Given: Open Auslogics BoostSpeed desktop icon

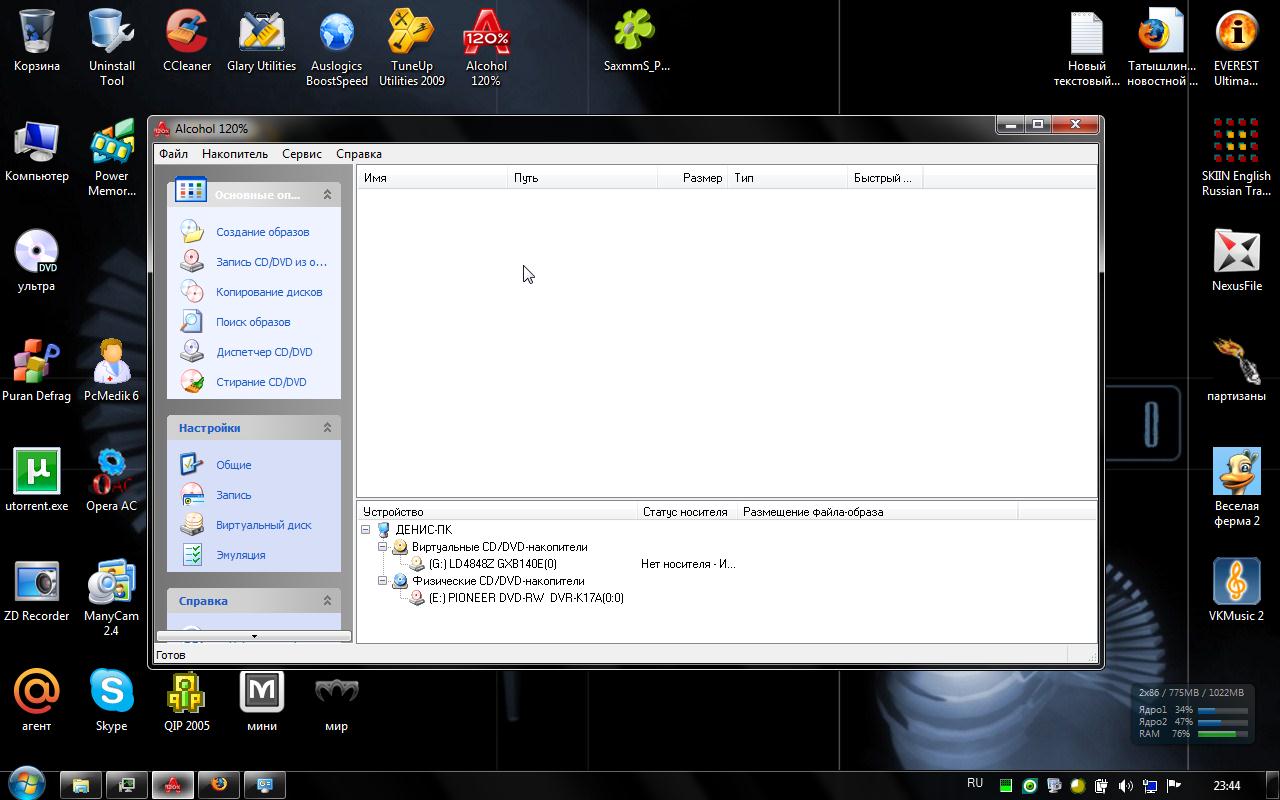Looking at the screenshot, I should [337, 47].
